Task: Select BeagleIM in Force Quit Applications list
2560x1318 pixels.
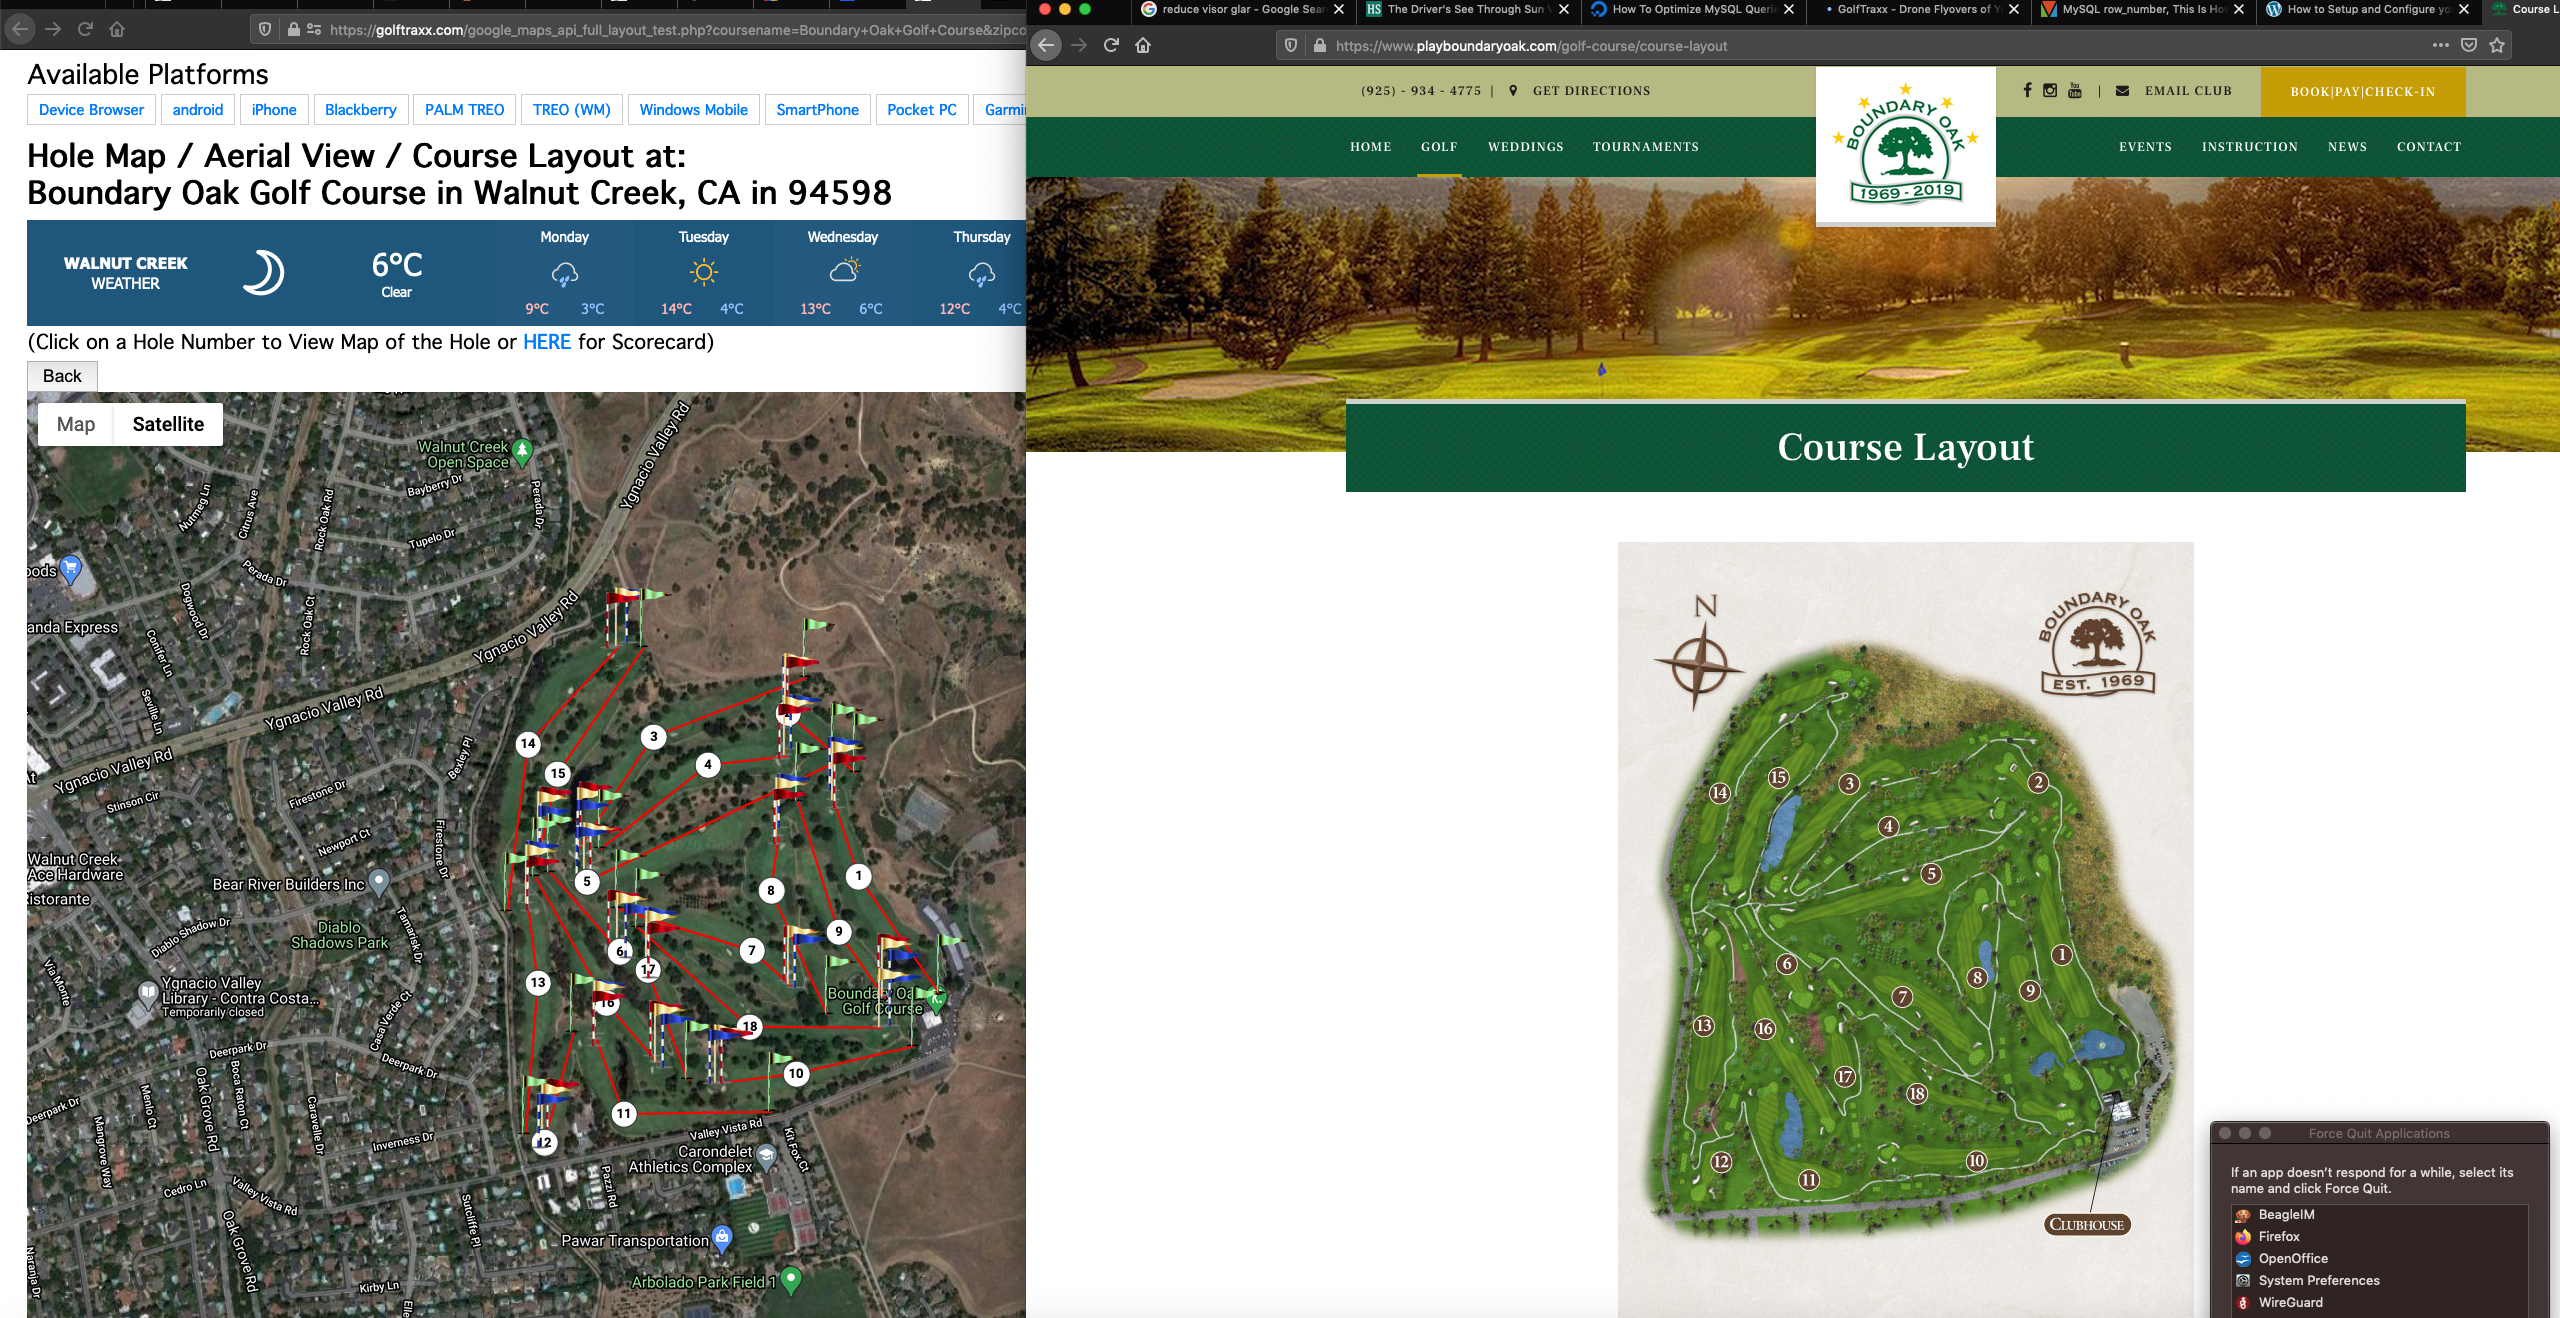Action: 2380,1215
